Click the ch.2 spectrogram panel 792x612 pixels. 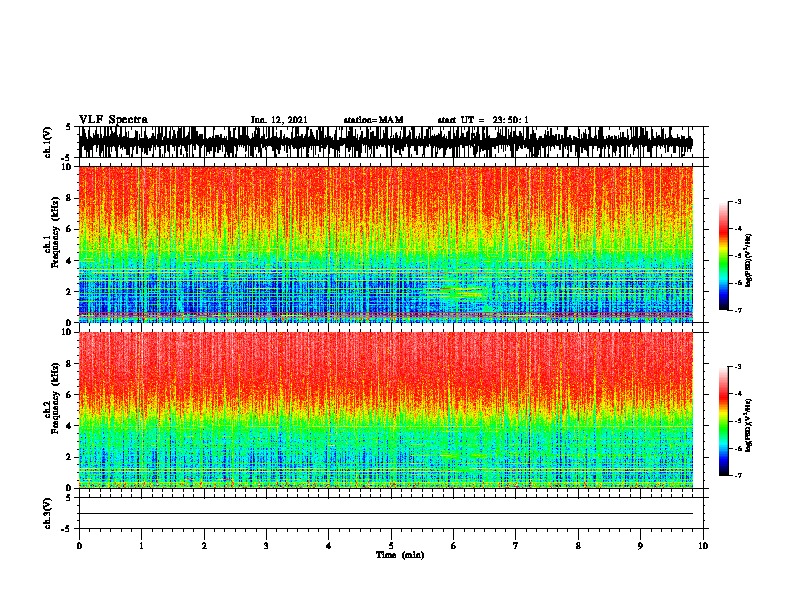tap(386, 410)
